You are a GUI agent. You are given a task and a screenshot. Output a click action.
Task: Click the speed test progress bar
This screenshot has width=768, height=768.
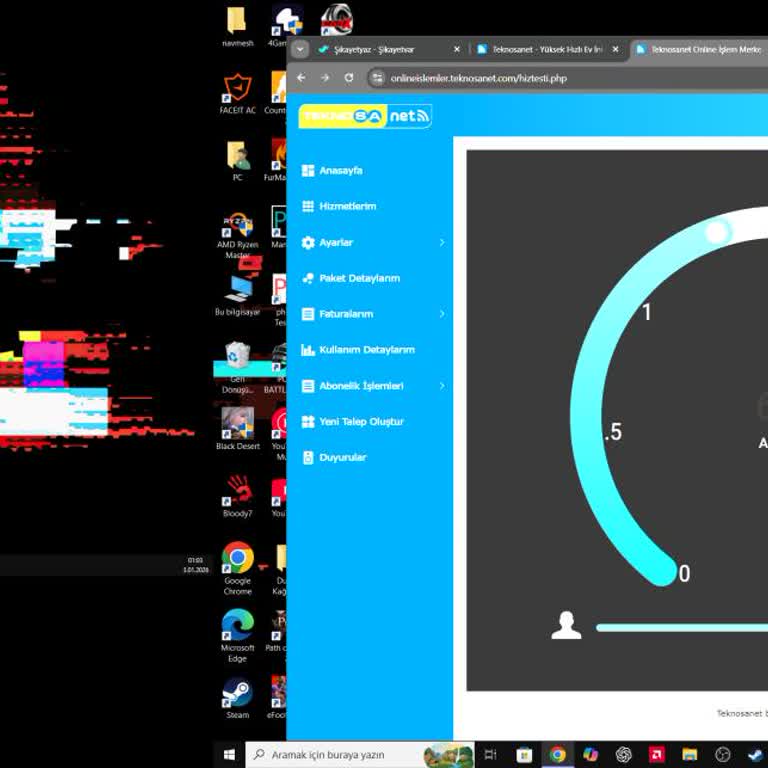(x=680, y=628)
